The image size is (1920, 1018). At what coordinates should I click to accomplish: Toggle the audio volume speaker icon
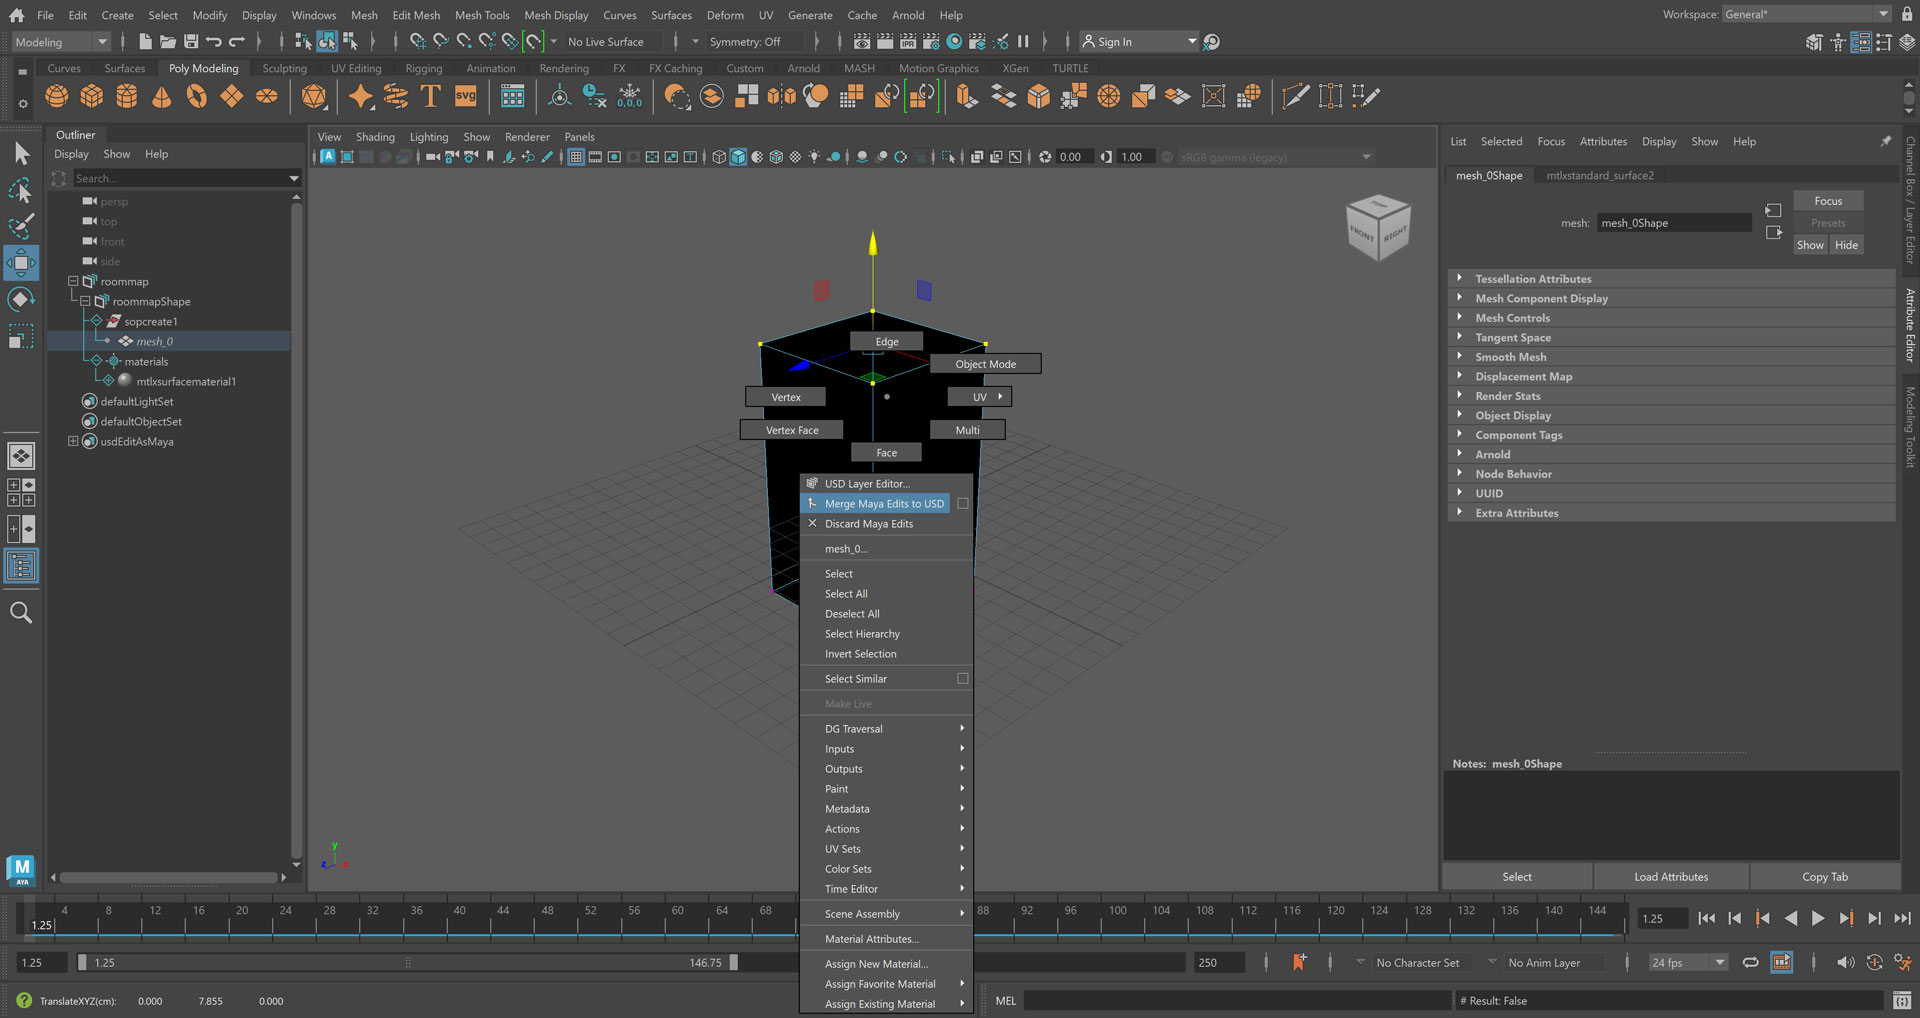click(1845, 962)
